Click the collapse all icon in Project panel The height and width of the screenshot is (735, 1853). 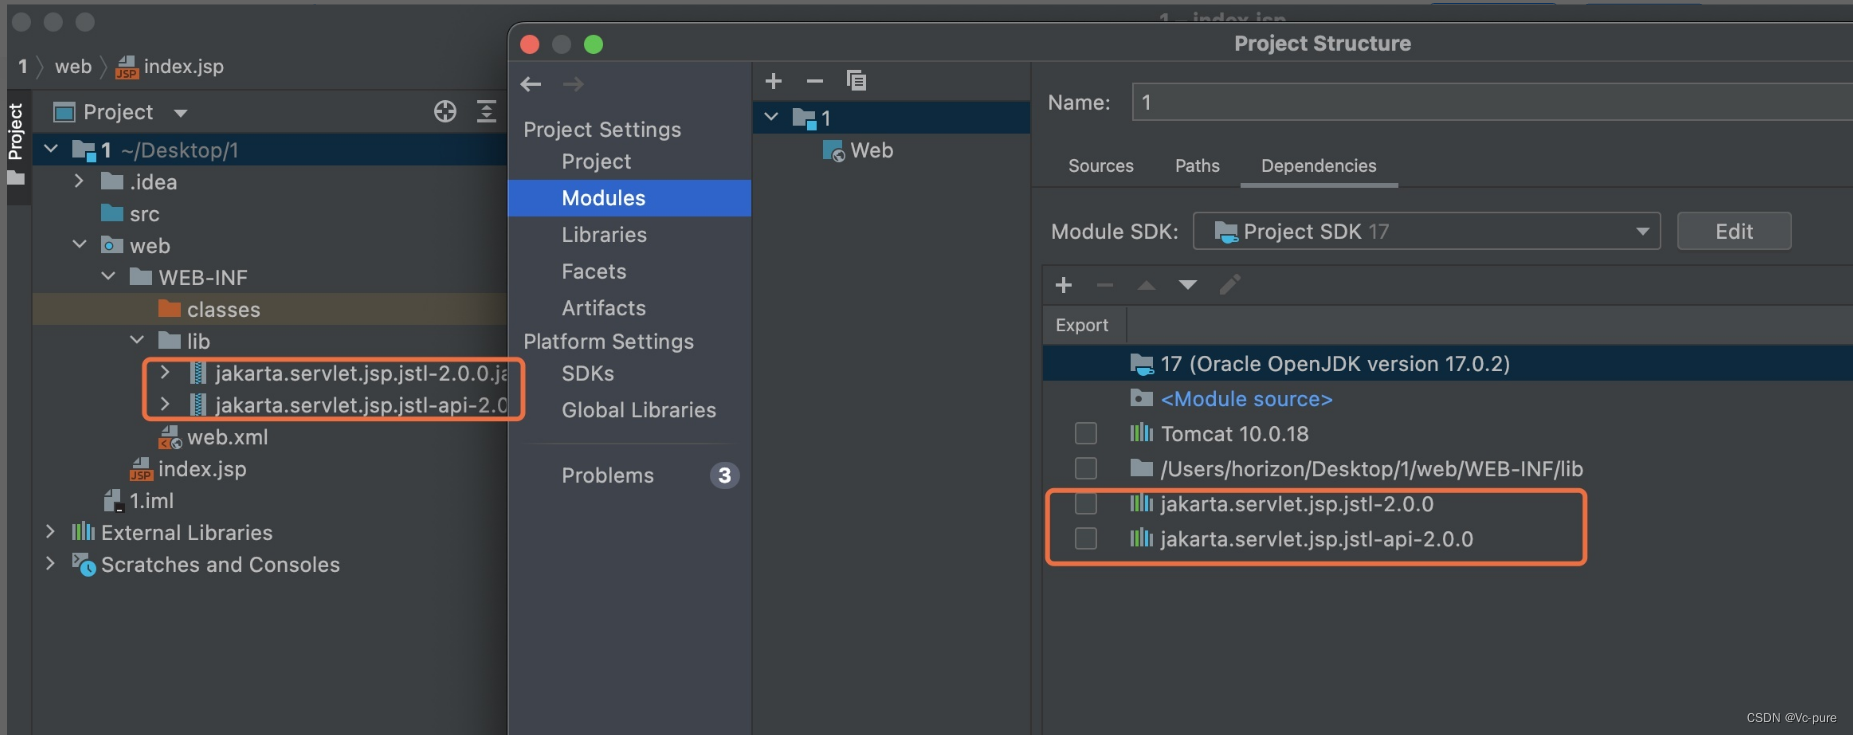point(486,111)
